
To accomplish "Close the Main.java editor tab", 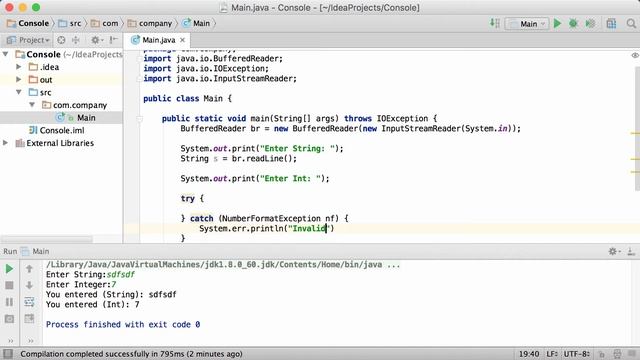I will pyautogui.click(x=182, y=40).
